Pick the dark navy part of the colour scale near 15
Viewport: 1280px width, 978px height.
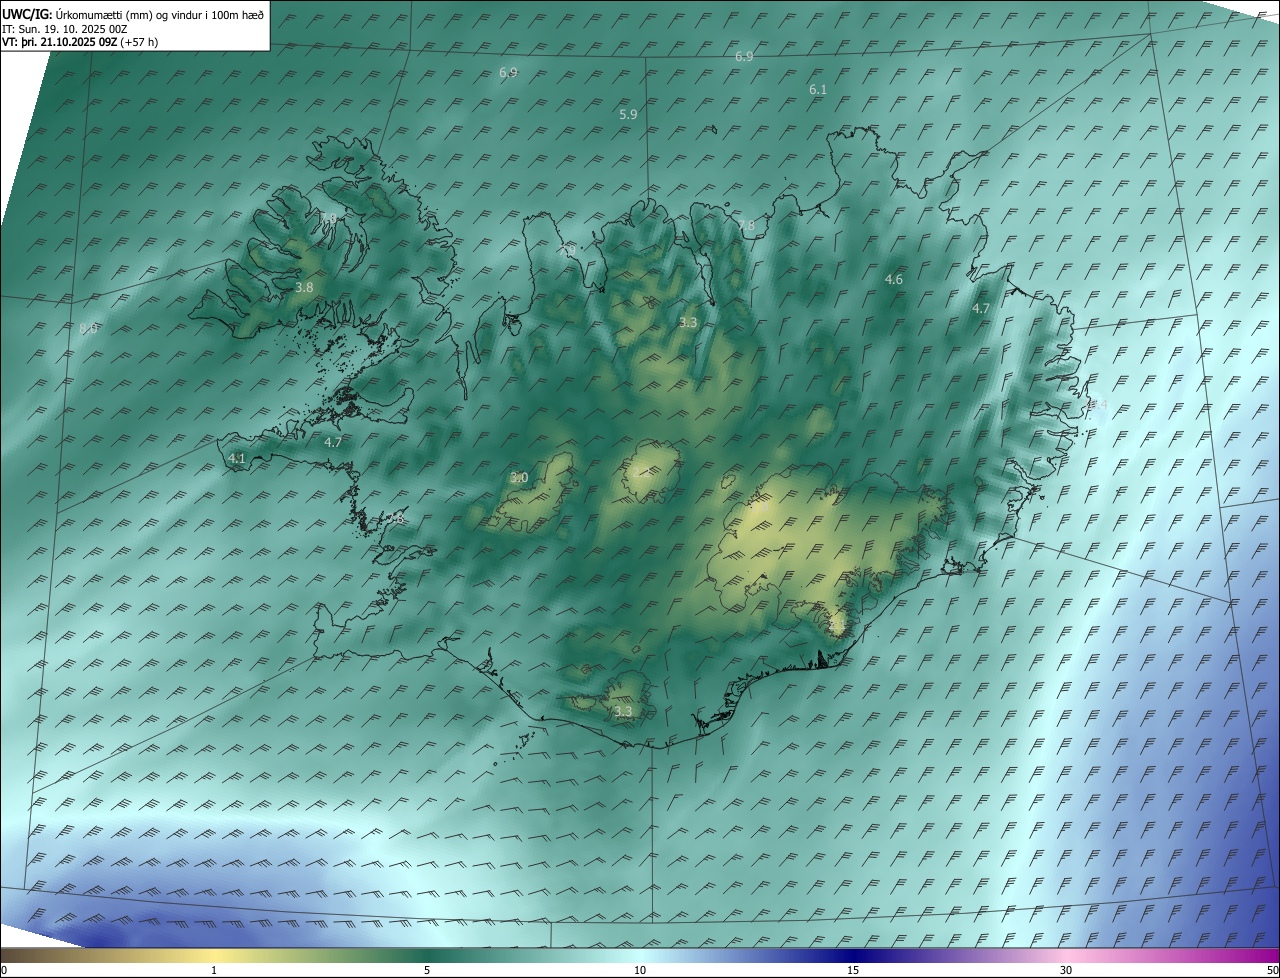(853, 956)
